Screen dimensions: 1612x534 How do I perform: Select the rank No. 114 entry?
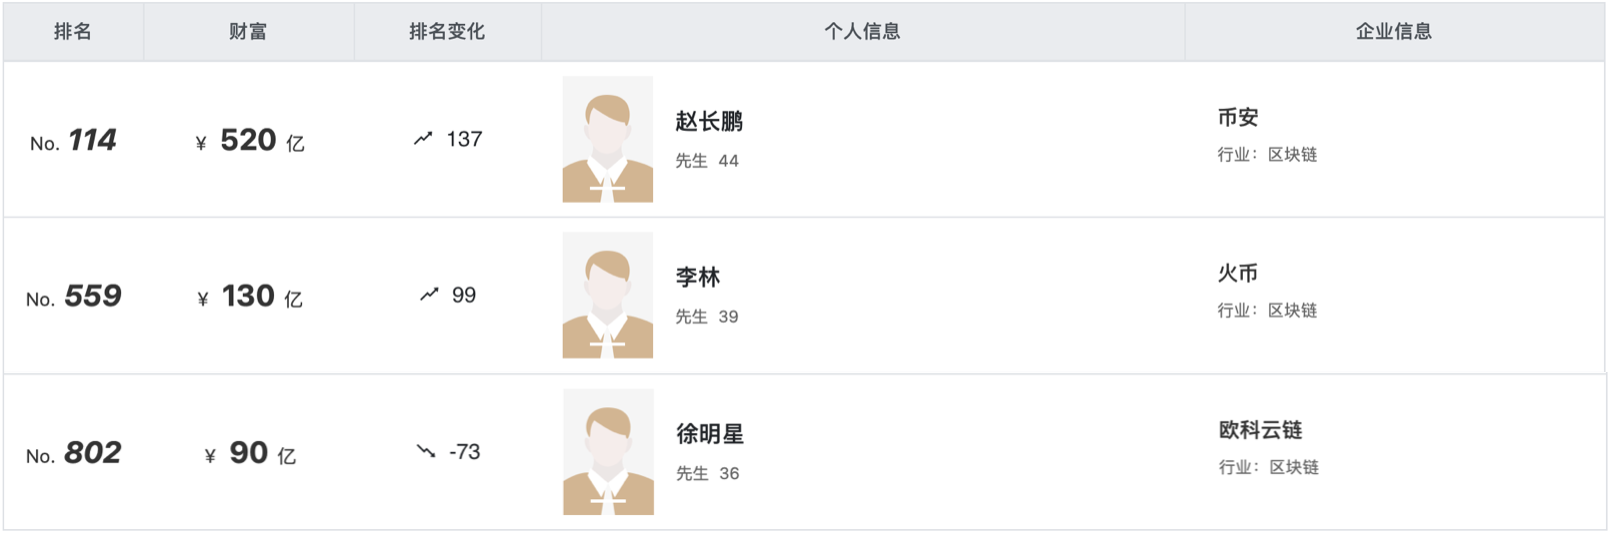point(73,141)
